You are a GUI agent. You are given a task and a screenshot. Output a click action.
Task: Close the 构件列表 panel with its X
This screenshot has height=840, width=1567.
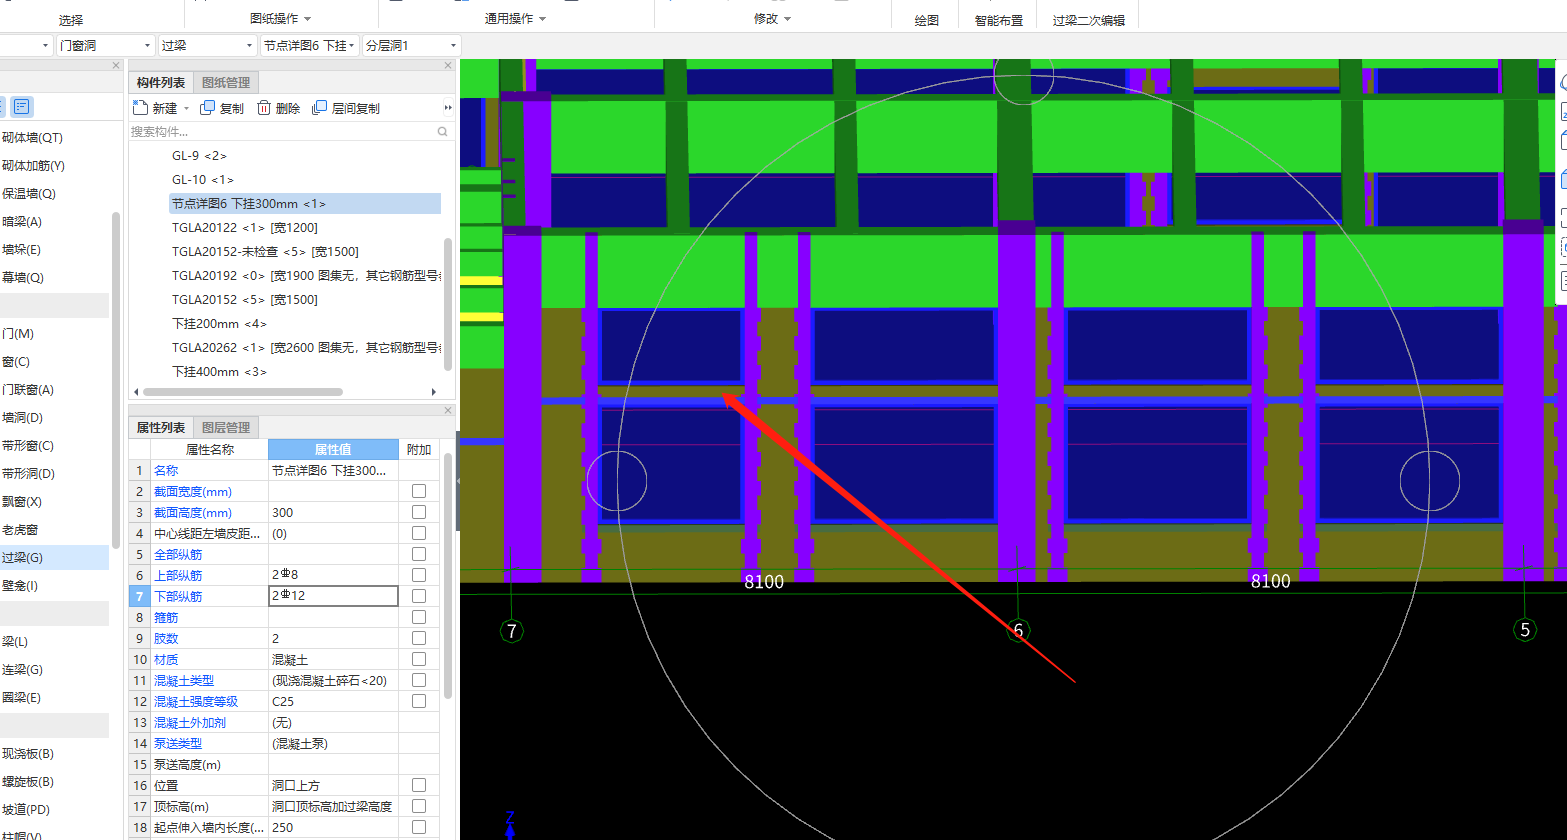(448, 66)
